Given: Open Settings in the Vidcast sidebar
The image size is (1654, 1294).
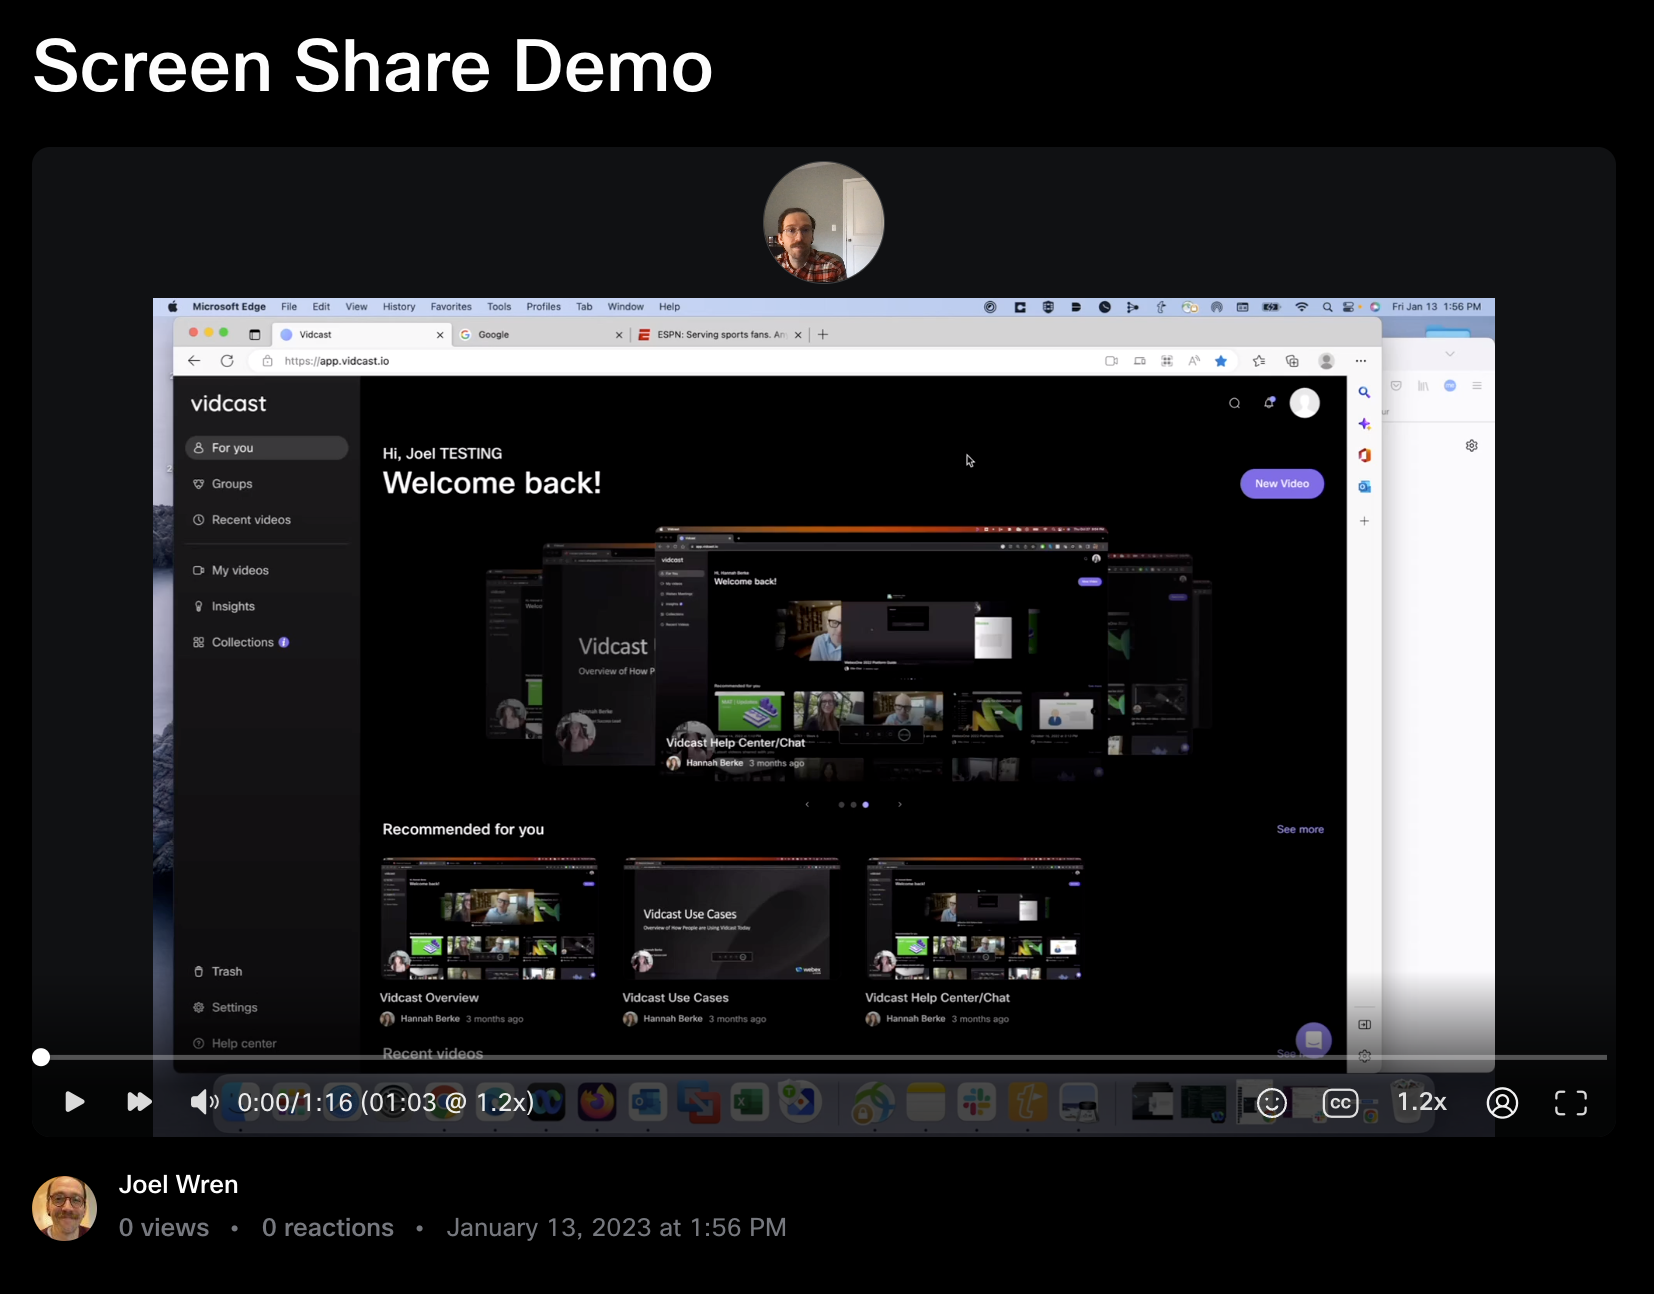Looking at the screenshot, I should coord(267,1008).
